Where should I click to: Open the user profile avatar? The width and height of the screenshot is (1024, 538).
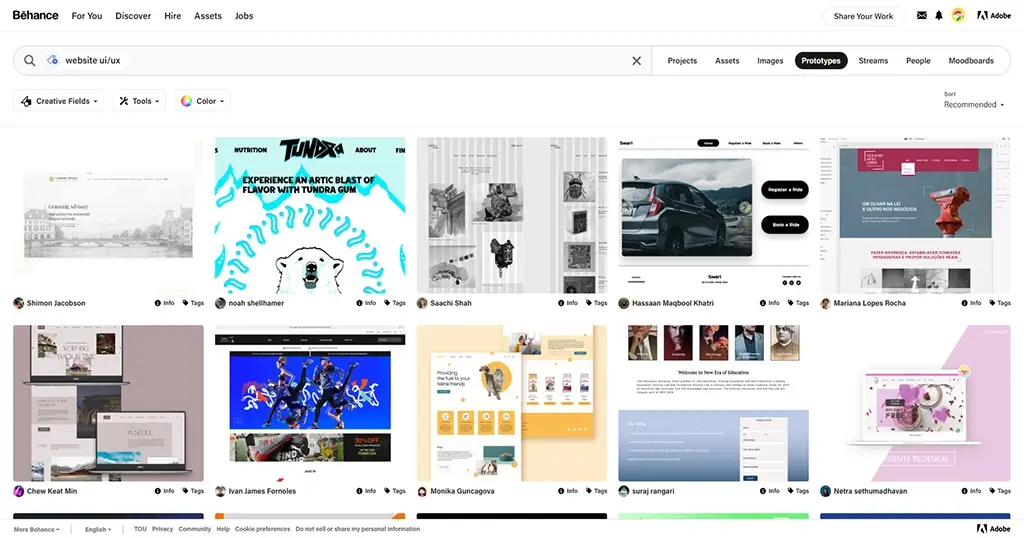click(958, 15)
